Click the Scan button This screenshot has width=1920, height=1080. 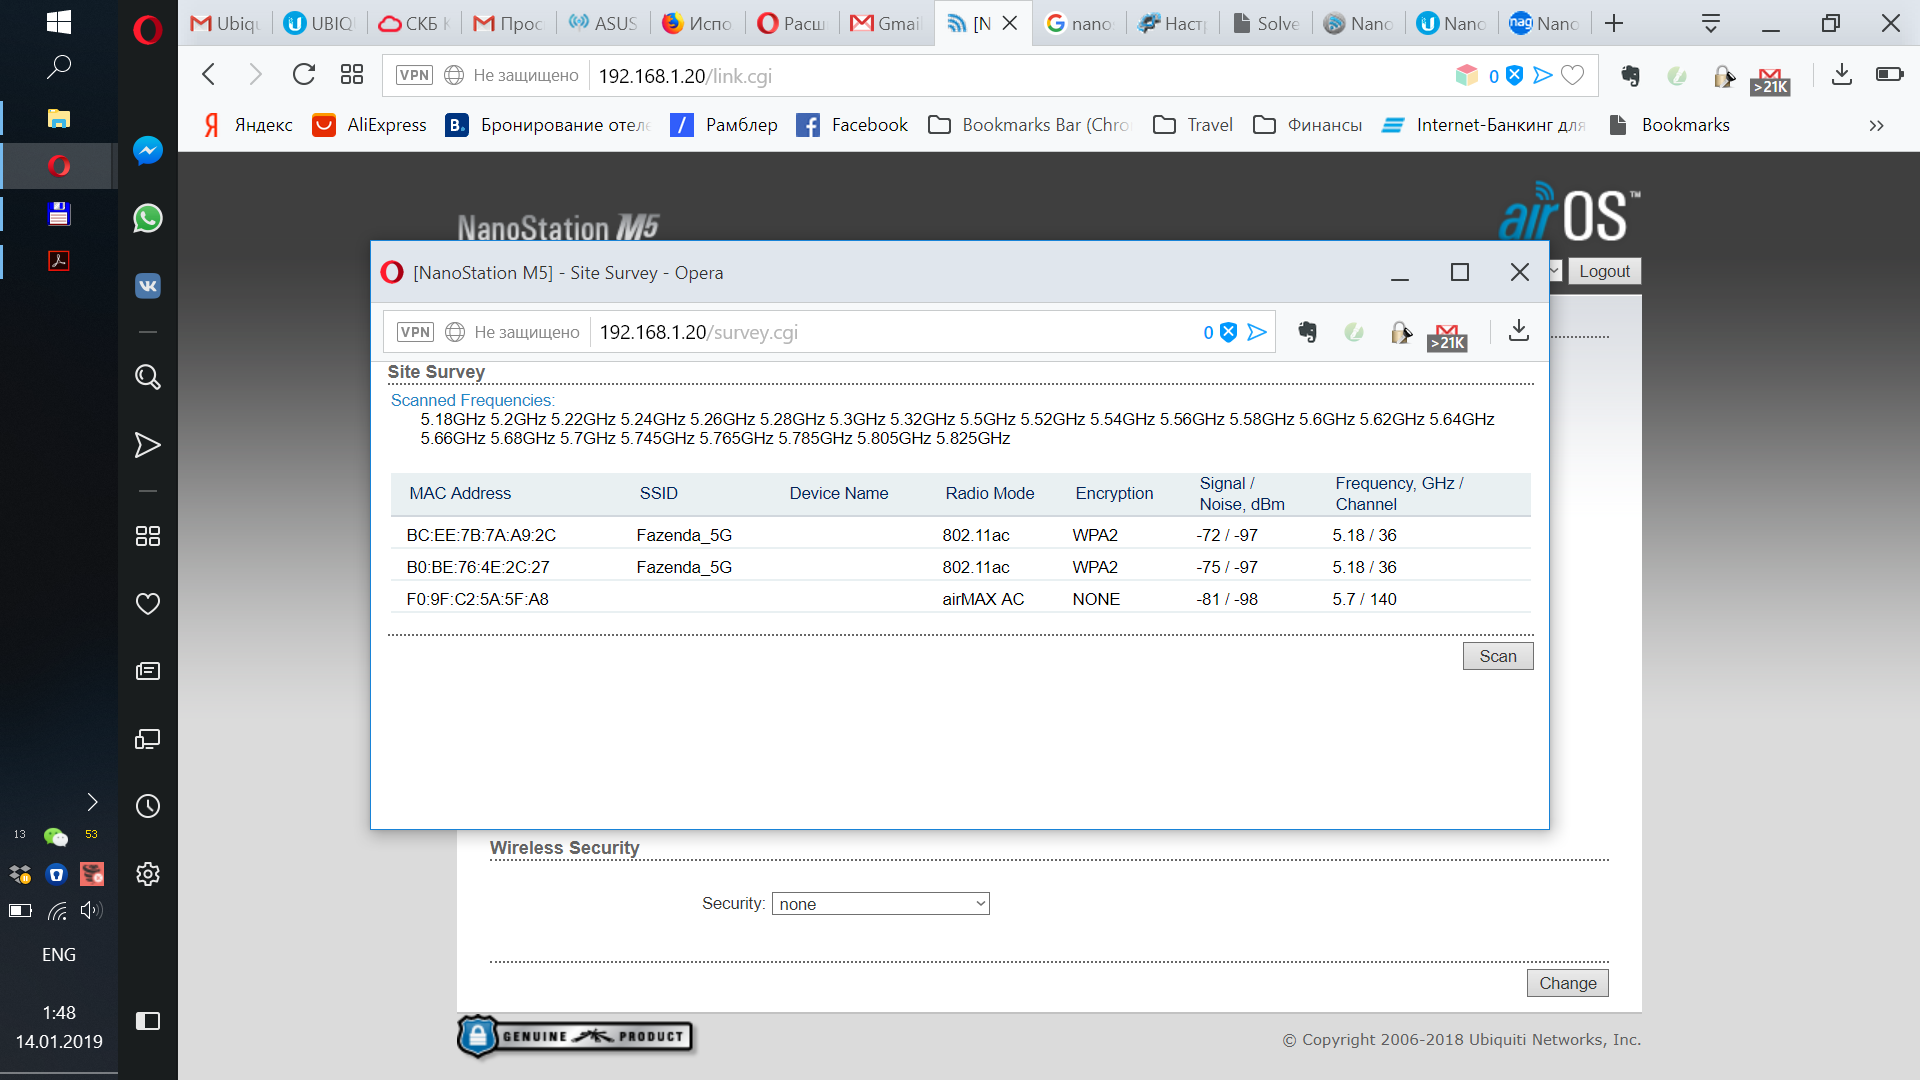pyautogui.click(x=1498, y=656)
